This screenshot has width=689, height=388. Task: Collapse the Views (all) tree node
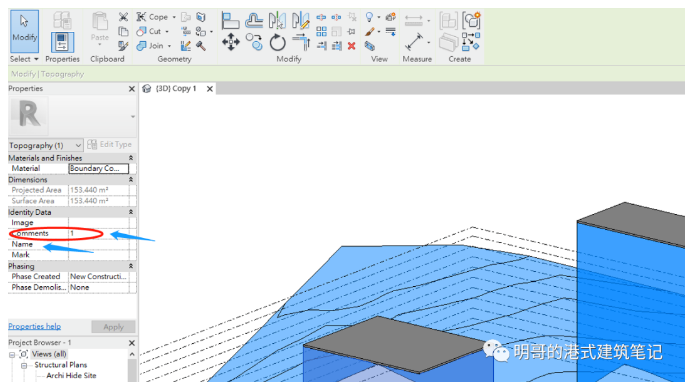[12, 355]
